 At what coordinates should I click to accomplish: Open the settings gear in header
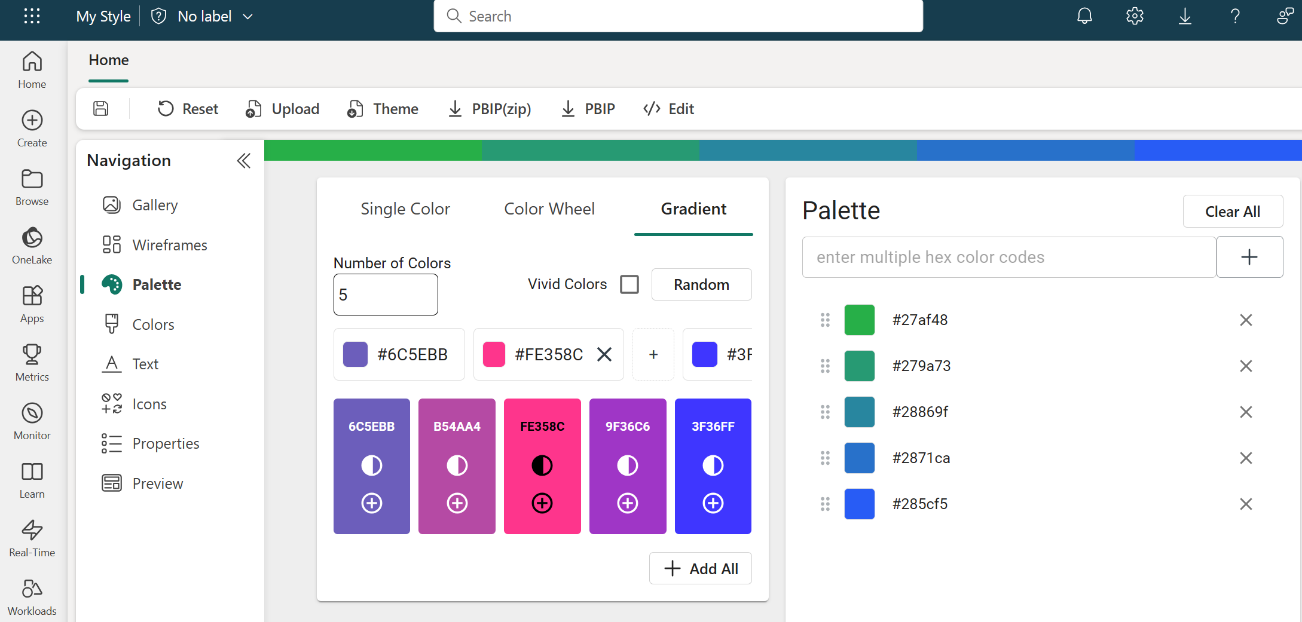click(x=1135, y=16)
